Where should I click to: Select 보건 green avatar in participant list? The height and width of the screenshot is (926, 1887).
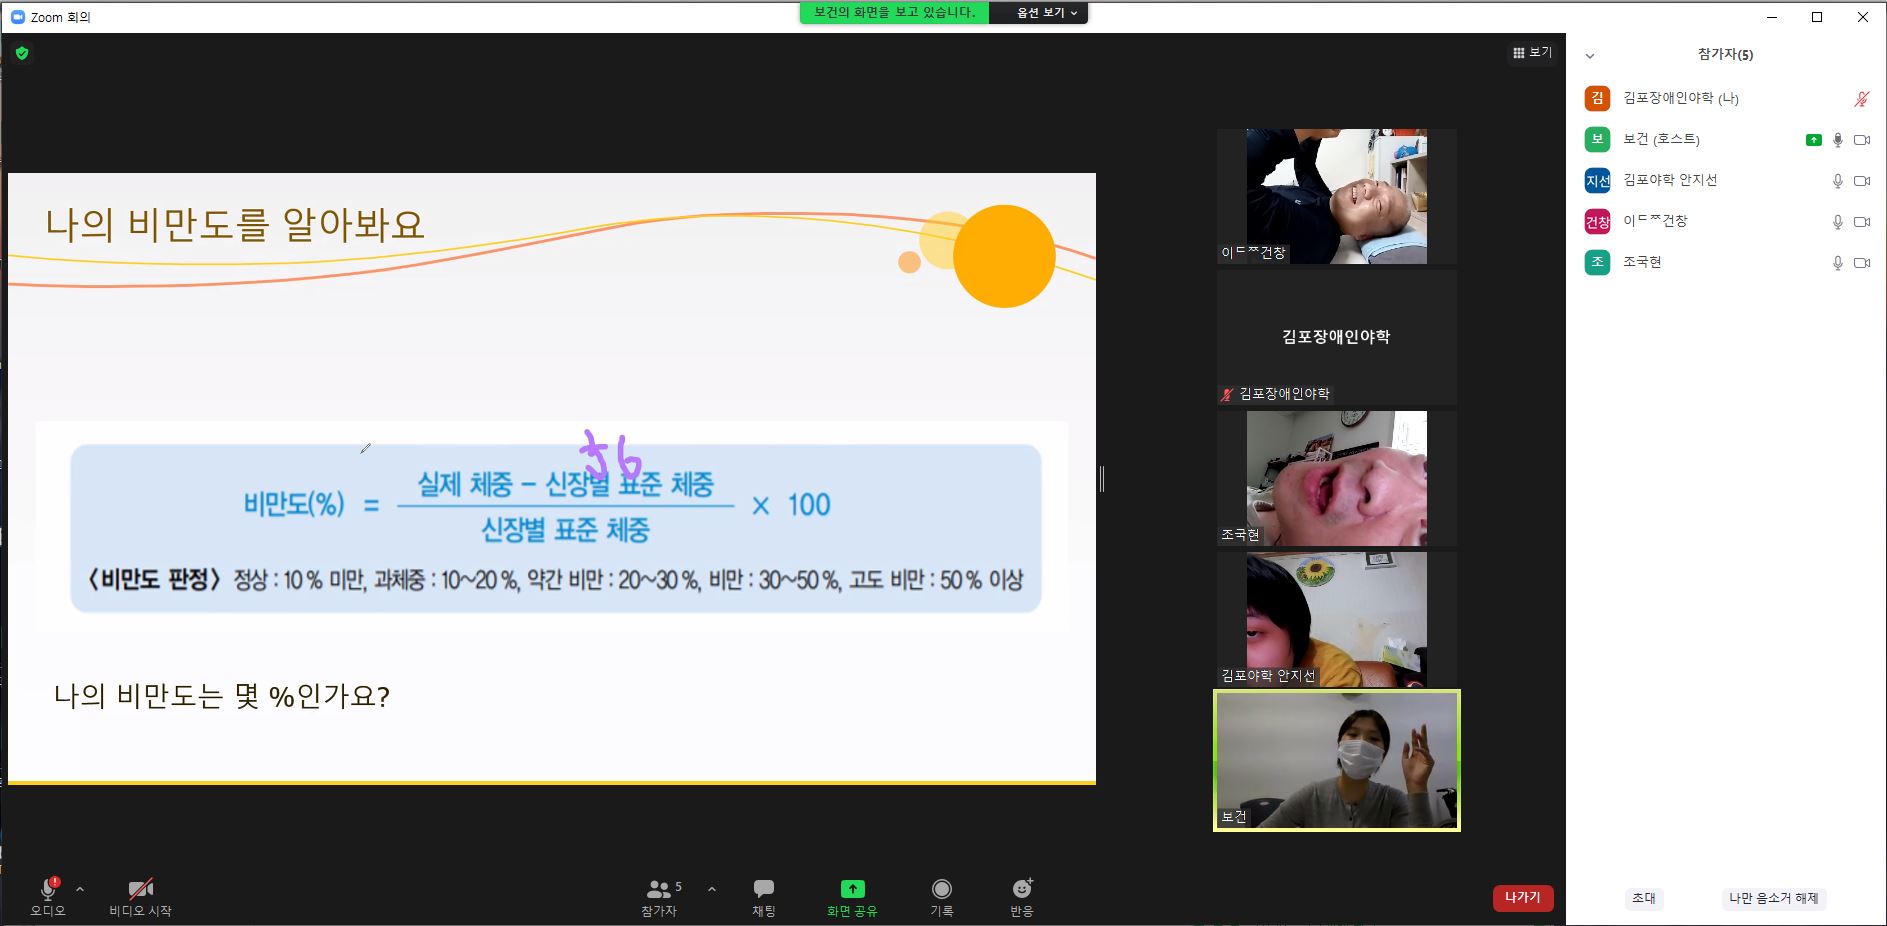pyautogui.click(x=1597, y=139)
